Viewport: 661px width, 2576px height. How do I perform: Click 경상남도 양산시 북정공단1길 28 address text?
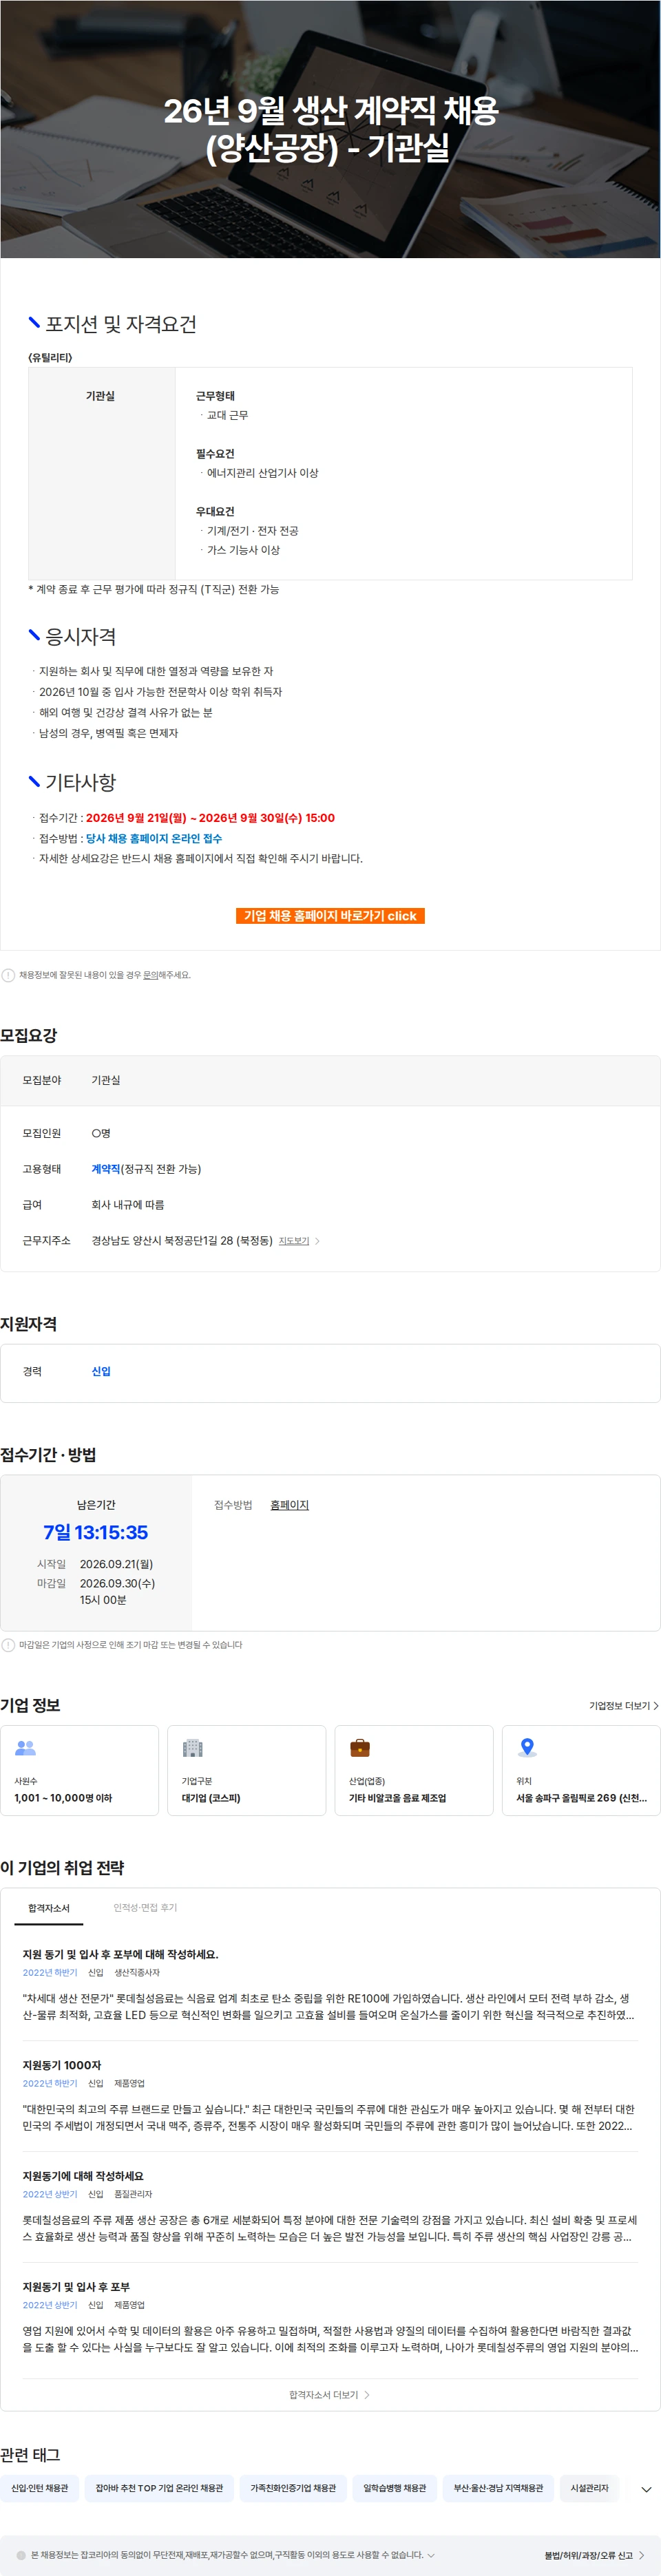pos(182,1241)
